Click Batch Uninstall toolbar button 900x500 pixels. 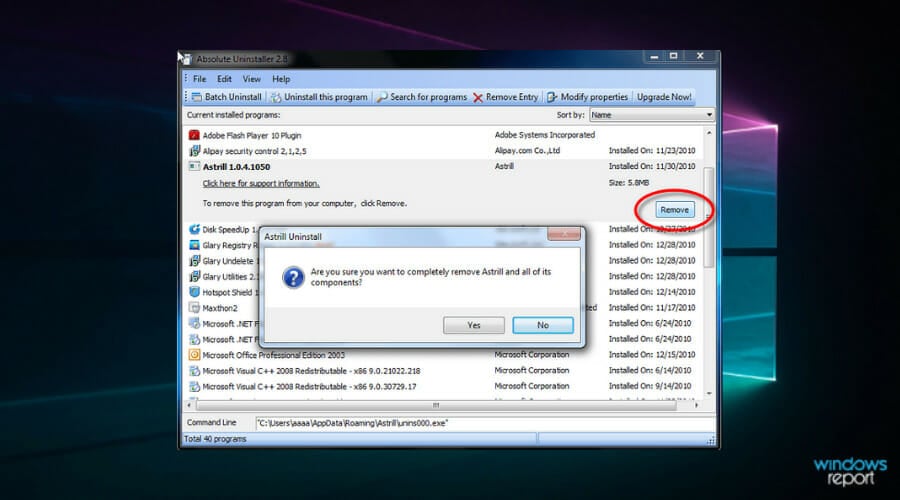(227, 97)
